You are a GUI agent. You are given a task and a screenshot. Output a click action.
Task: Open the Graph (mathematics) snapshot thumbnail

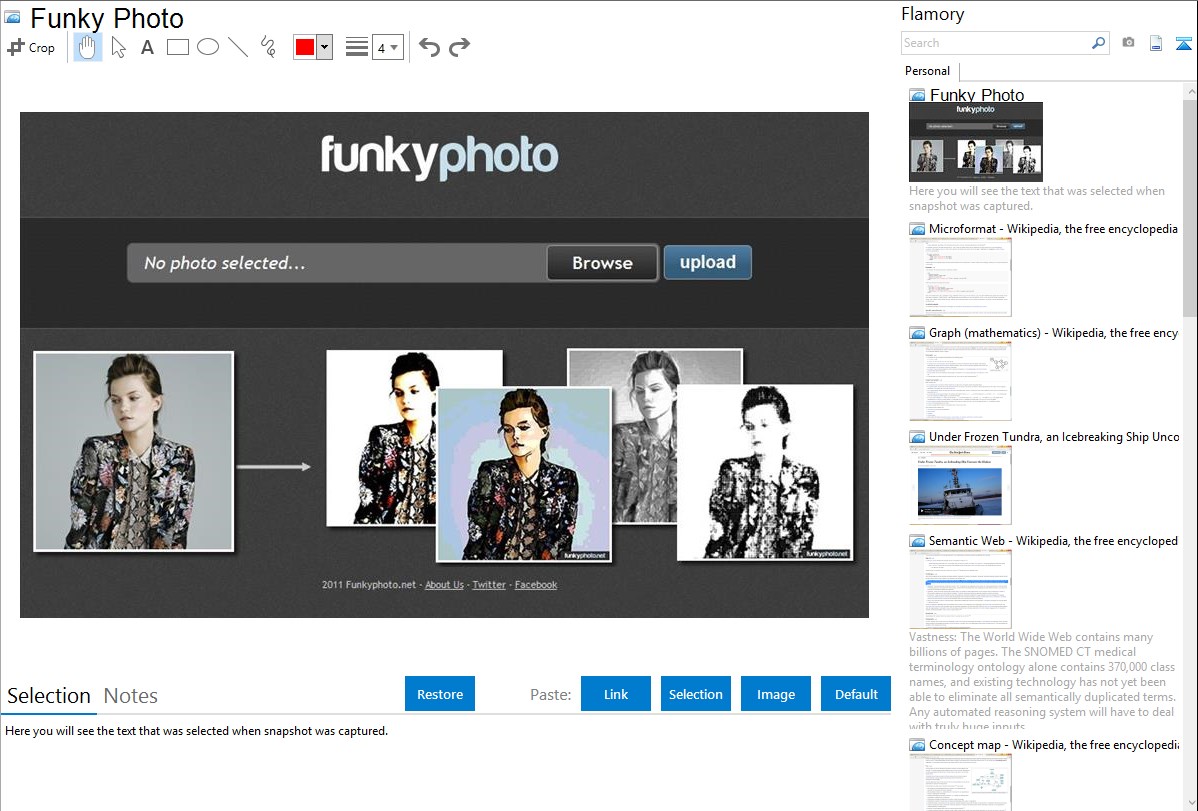pos(960,381)
